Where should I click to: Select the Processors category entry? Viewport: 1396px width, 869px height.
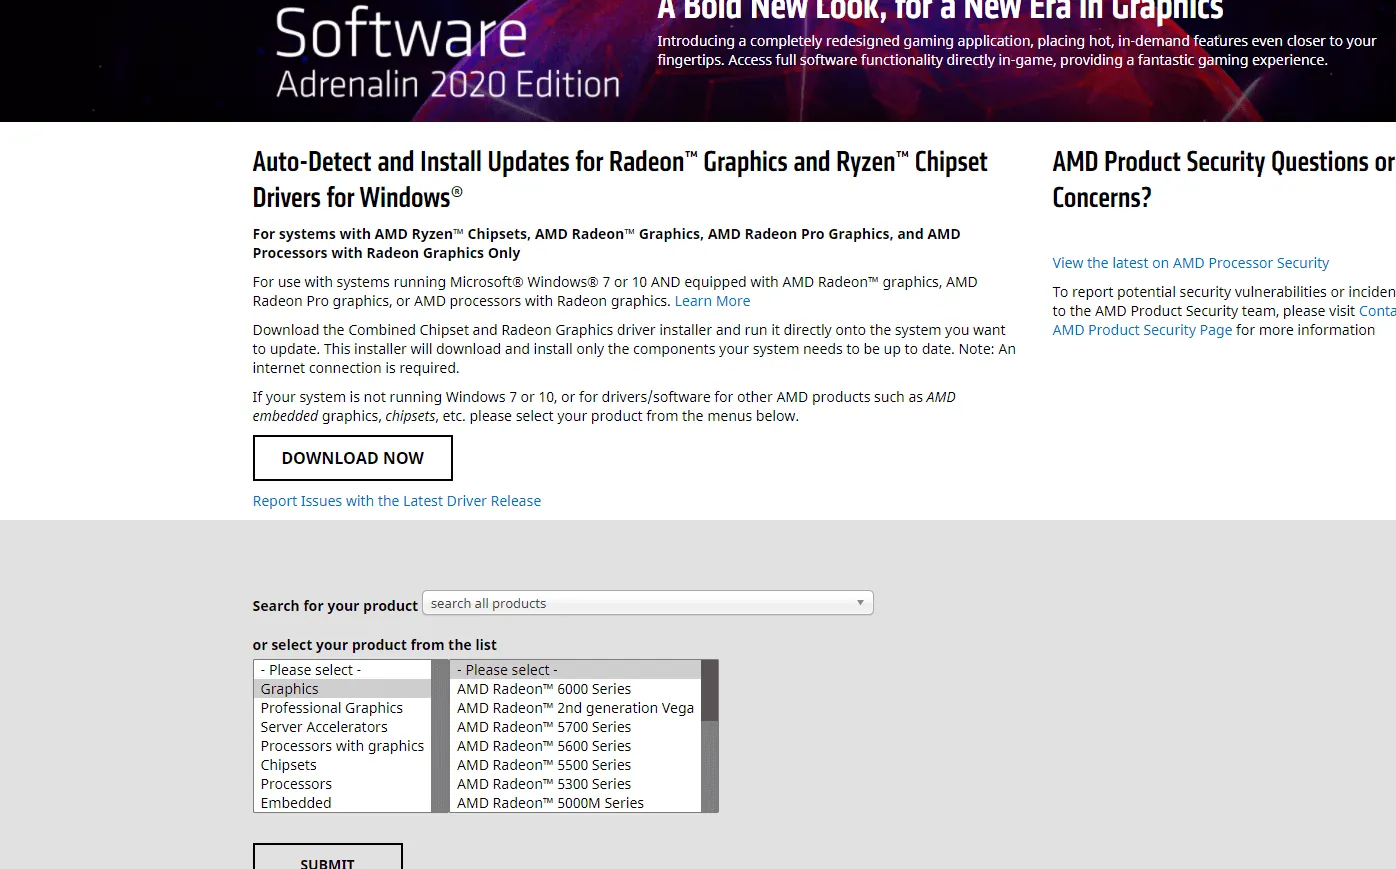(296, 784)
